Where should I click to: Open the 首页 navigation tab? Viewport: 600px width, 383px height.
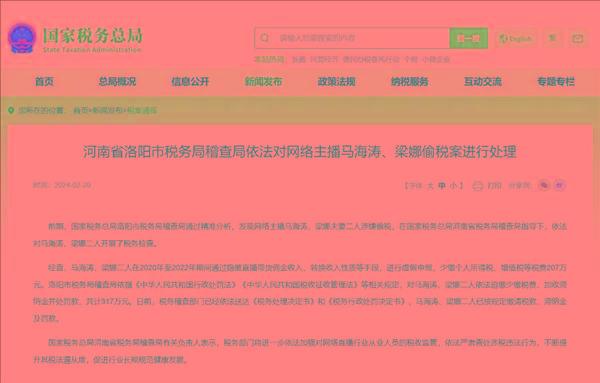tap(44, 81)
